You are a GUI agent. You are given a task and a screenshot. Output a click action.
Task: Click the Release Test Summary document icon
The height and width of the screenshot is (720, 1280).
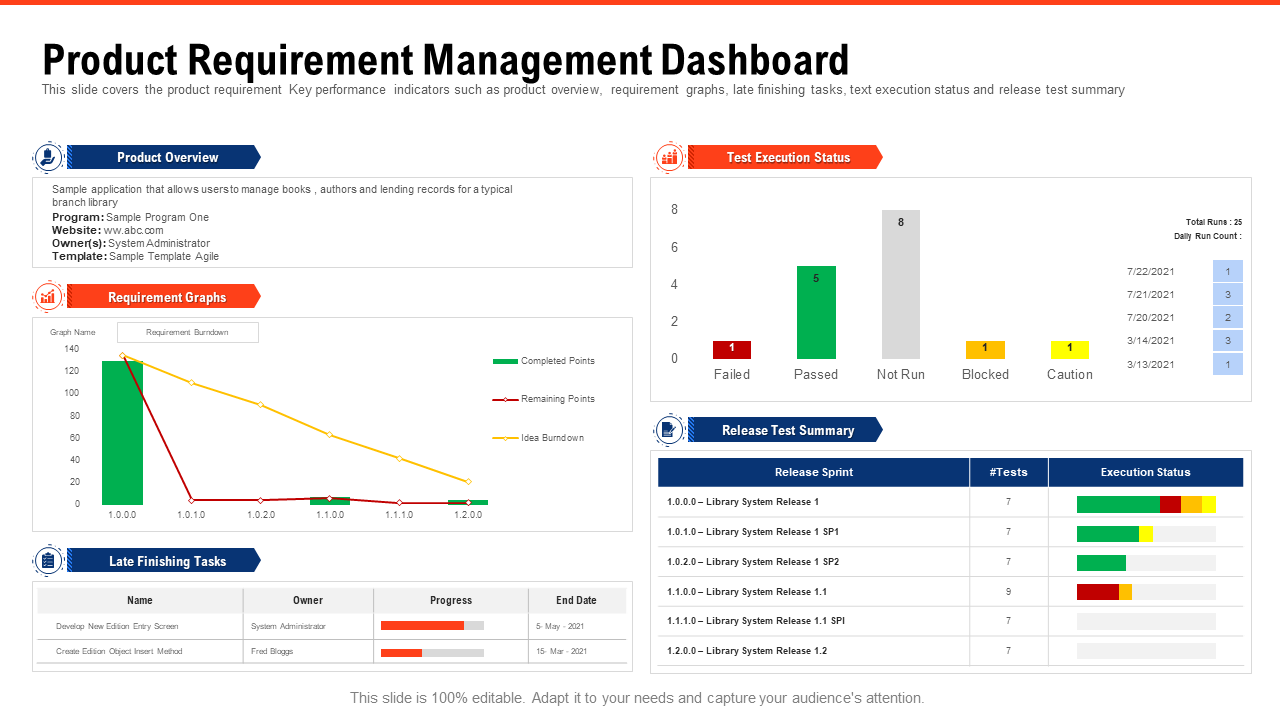point(669,430)
